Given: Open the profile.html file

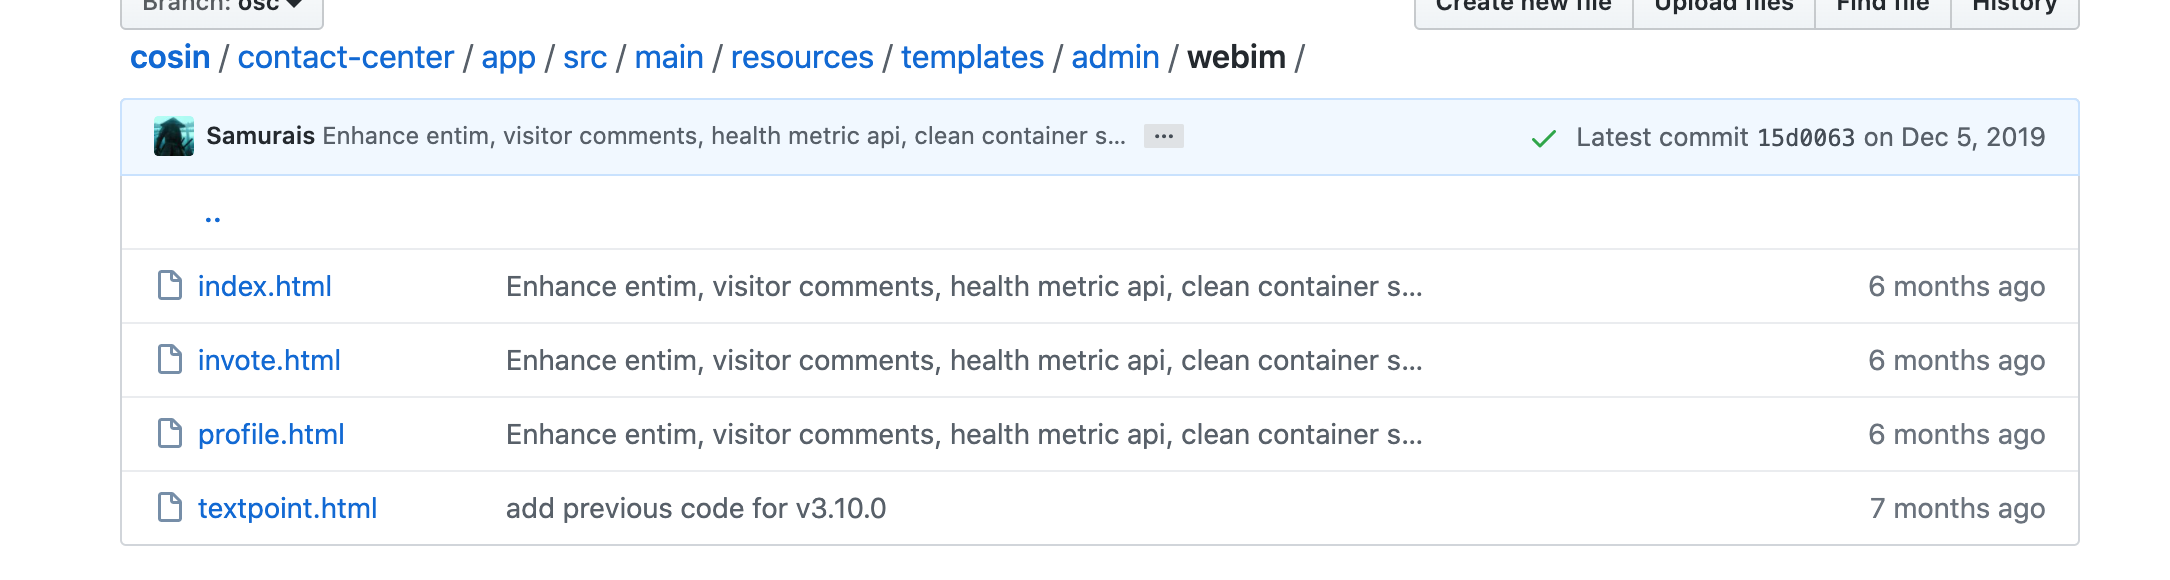Looking at the screenshot, I should [x=271, y=434].
